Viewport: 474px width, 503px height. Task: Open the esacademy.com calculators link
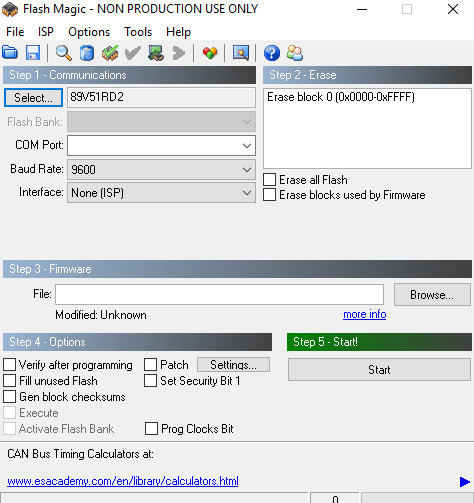point(123,481)
